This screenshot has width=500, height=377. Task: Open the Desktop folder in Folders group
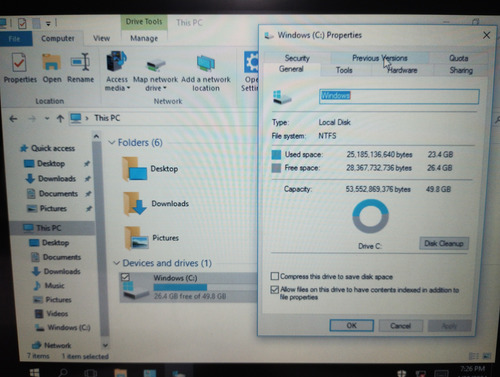pos(134,169)
